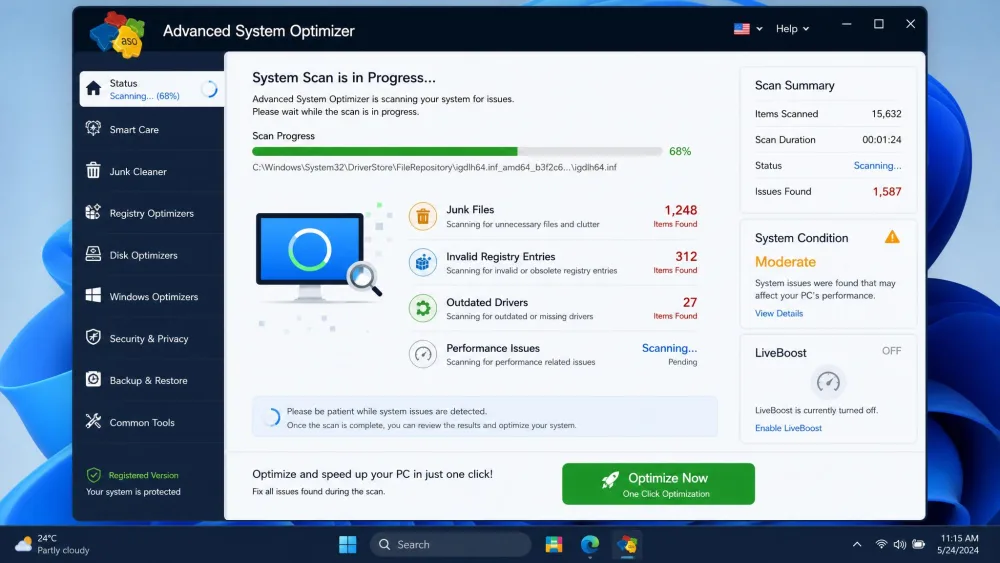Viewport: 1000px width, 563px height.
Task: Select the Status tab in the sidebar
Action: (152, 89)
